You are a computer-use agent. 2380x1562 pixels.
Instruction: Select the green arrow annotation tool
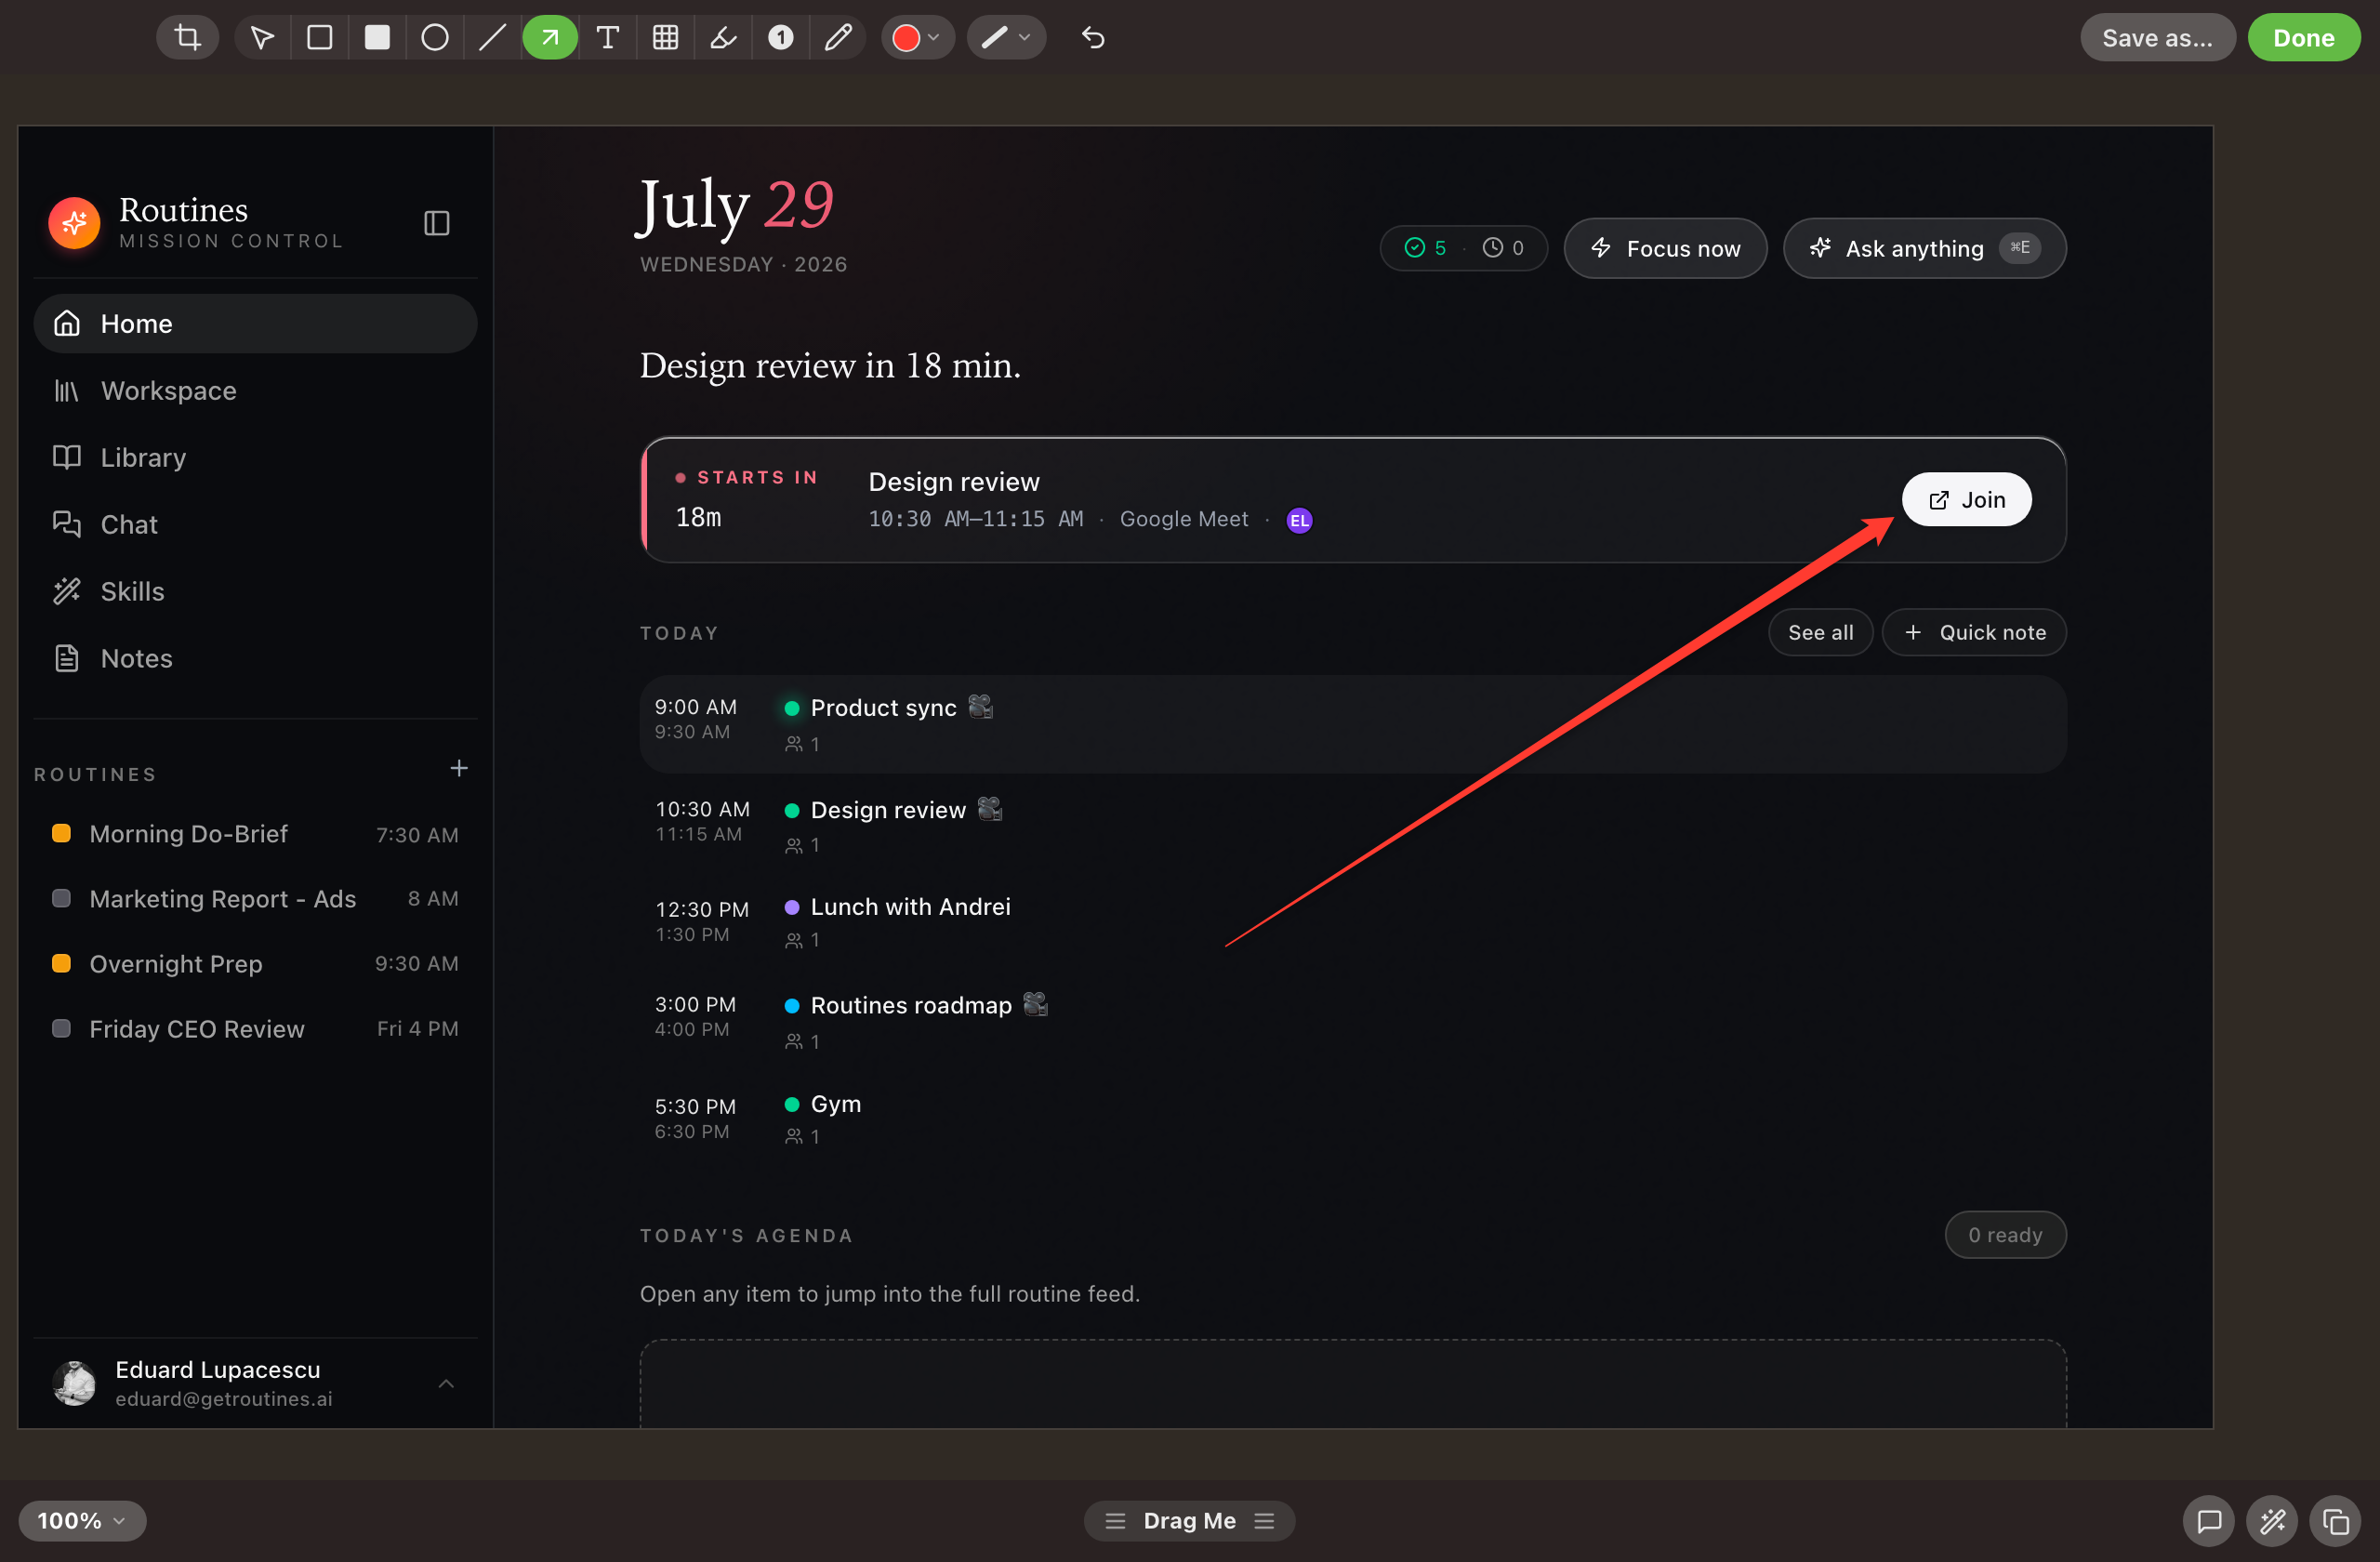[x=550, y=38]
